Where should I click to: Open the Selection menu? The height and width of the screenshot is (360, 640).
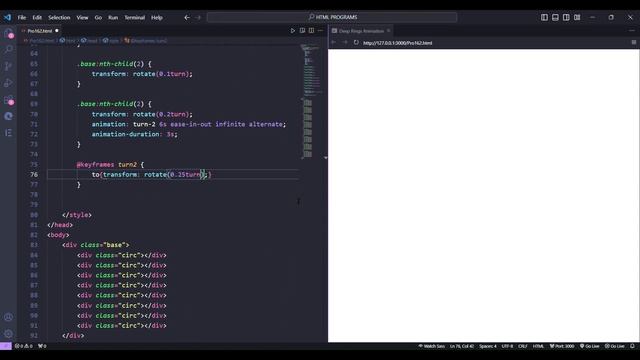[x=59, y=18]
